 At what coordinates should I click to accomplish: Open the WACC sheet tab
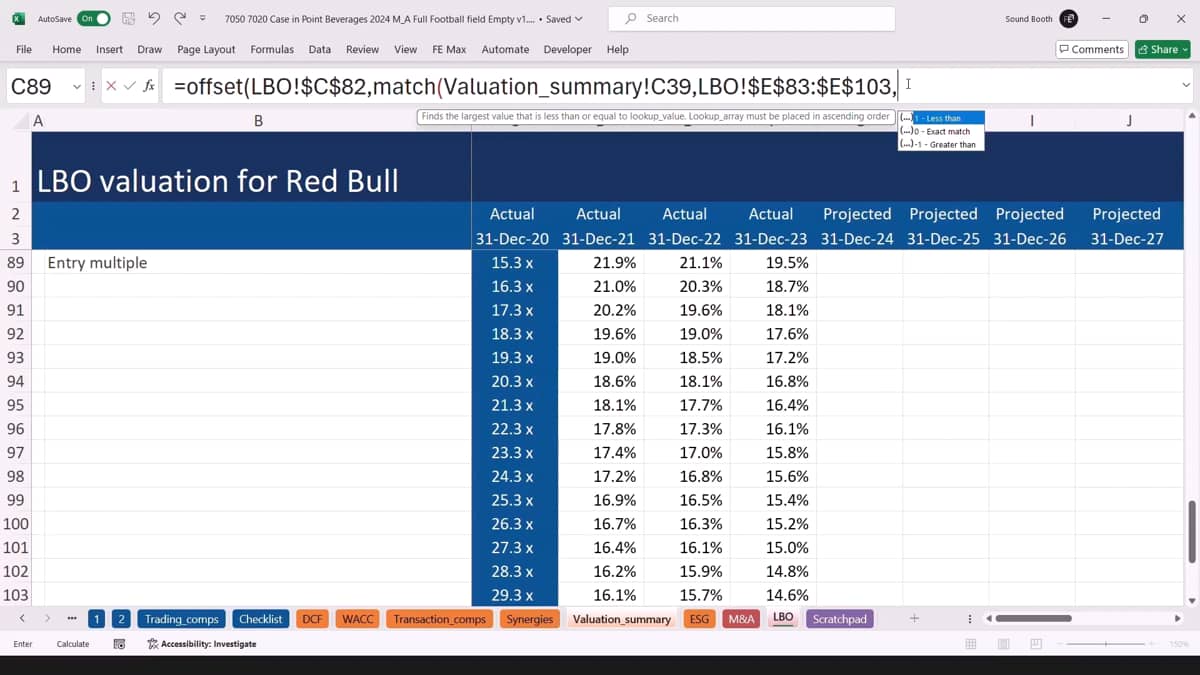(357, 619)
